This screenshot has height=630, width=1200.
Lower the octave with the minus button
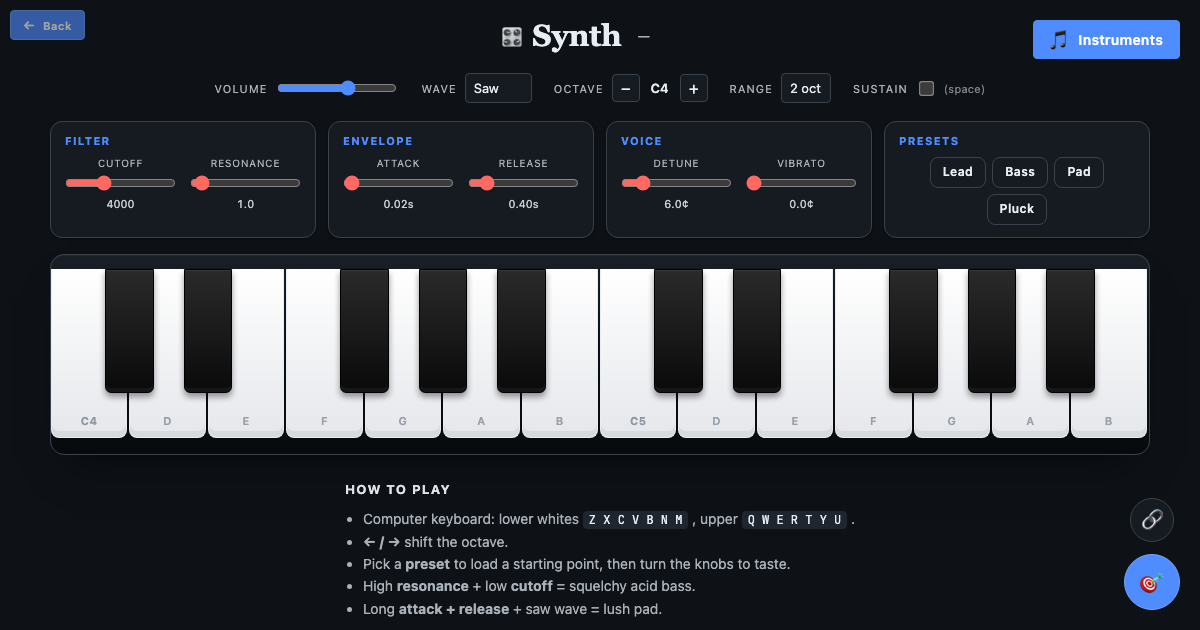click(x=625, y=88)
